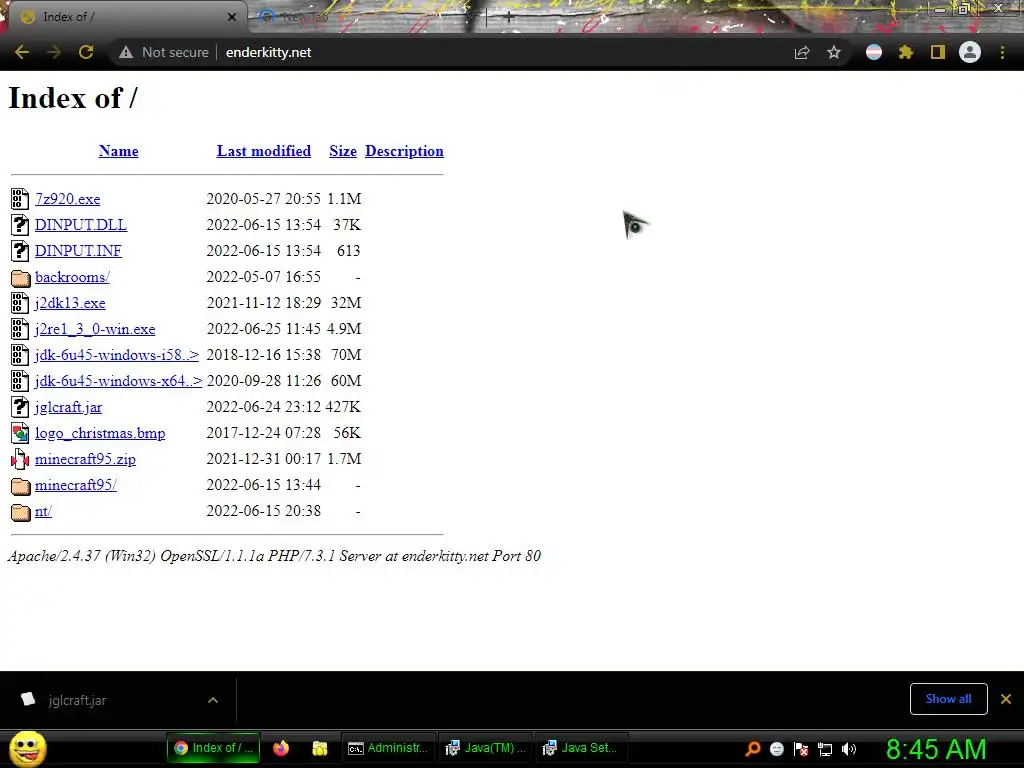Reload the enderkitty.net page
1024x768 pixels.
(86, 52)
